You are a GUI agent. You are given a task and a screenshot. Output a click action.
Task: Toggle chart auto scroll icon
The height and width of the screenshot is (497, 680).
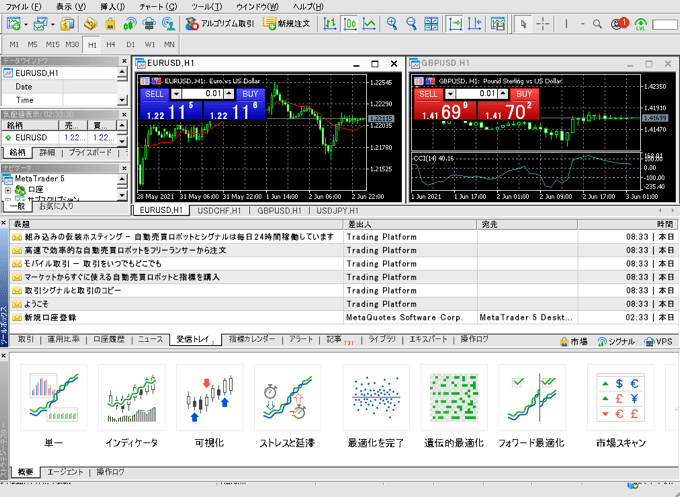click(x=455, y=24)
